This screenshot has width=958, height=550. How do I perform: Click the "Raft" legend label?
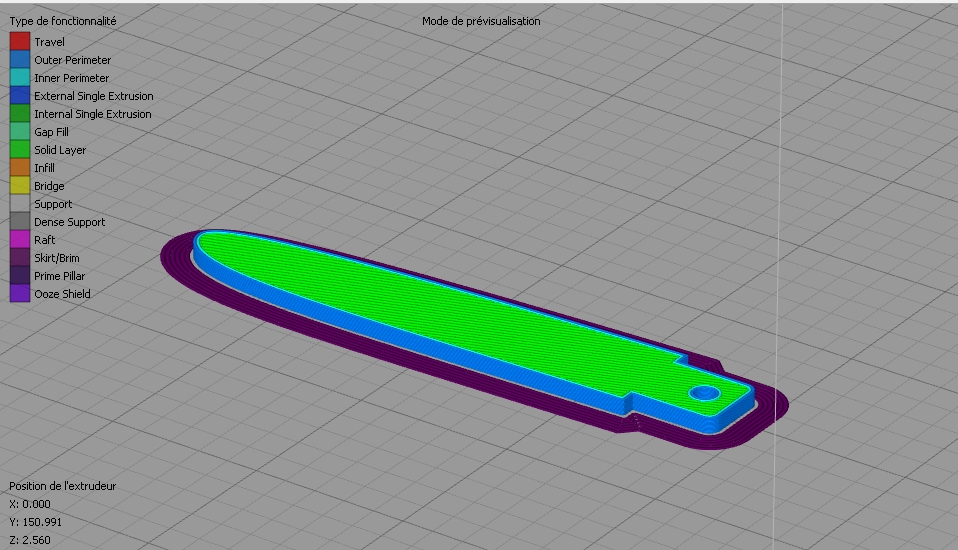(45, 240)
